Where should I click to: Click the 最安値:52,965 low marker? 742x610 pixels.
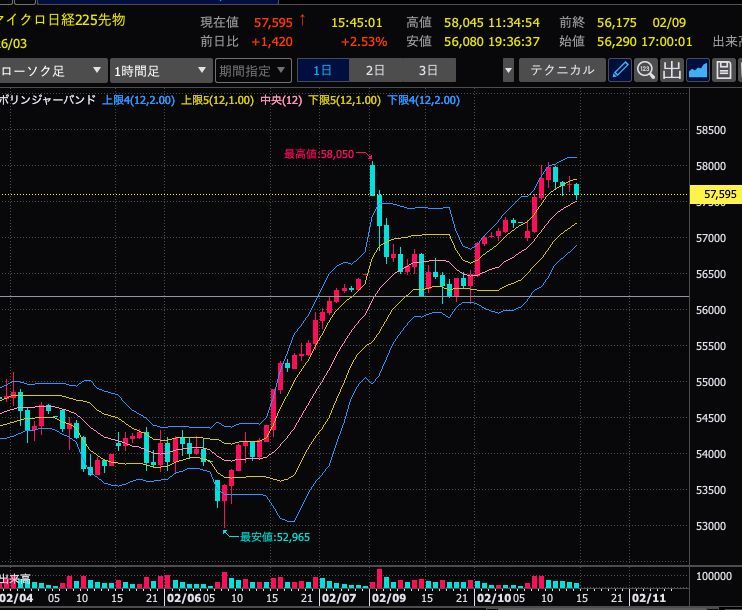(x=275, y=537)
